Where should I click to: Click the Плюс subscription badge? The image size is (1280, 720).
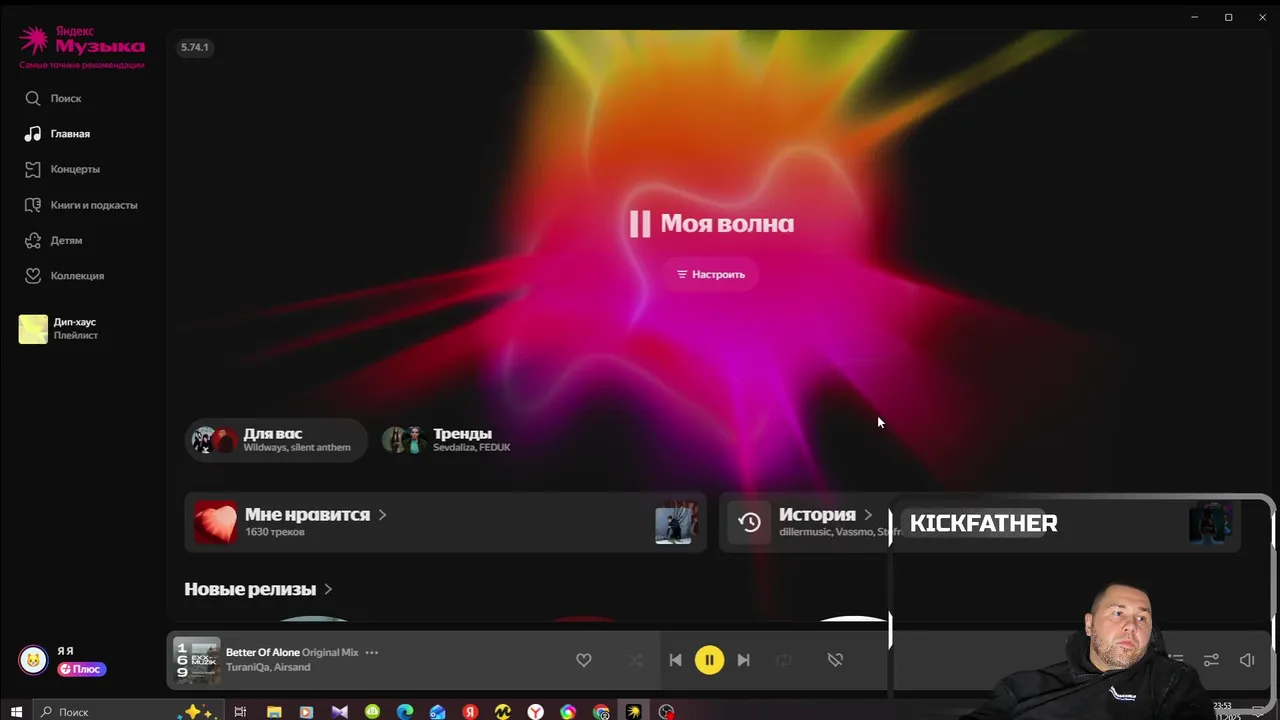pos(81,669)
